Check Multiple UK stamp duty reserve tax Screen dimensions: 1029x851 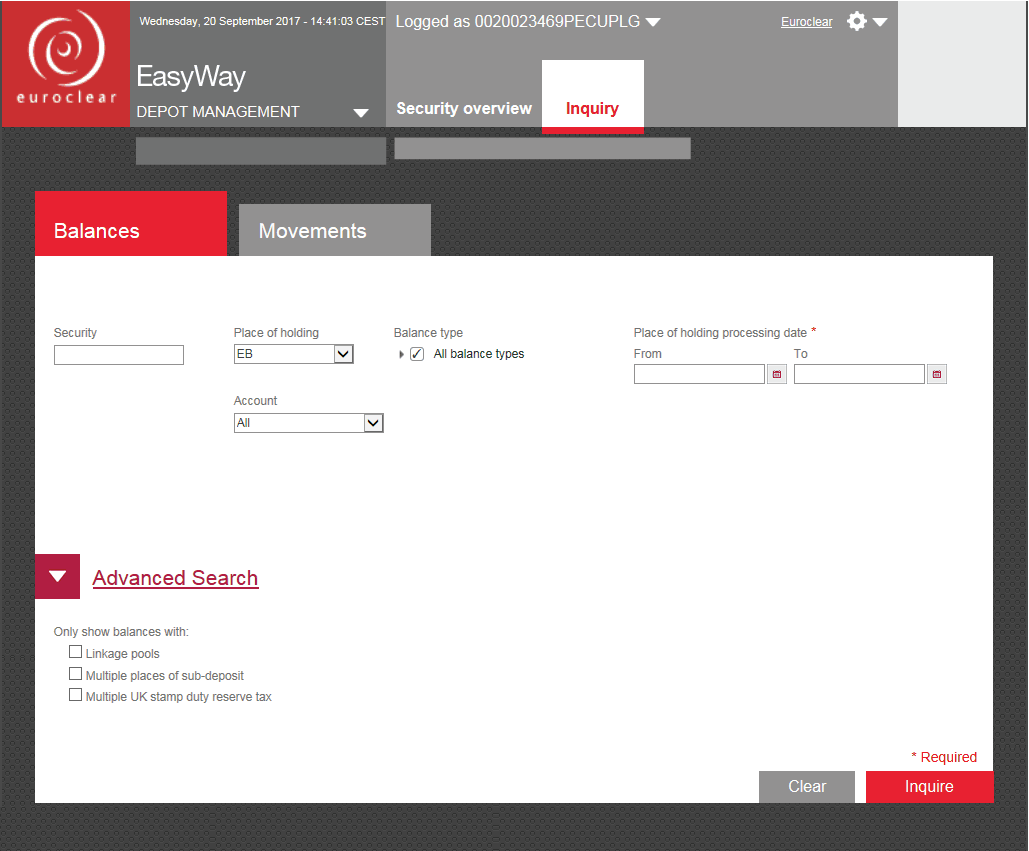coord(75,695)
